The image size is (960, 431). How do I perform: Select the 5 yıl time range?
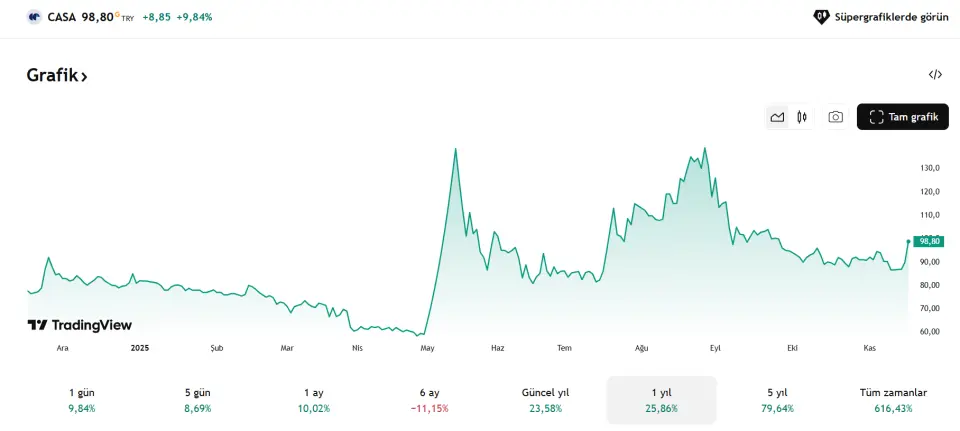[x=777, y=400]
